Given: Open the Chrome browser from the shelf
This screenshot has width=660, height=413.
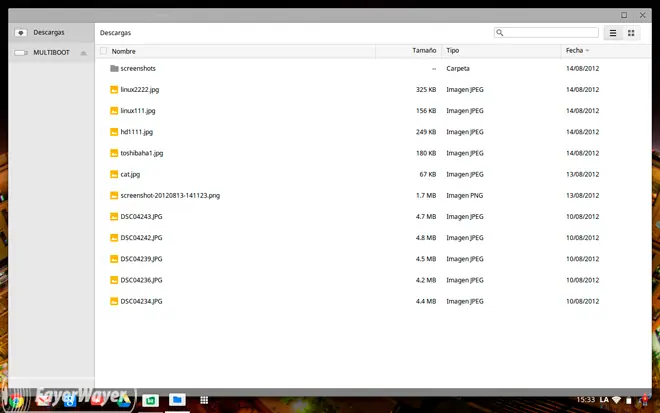Looking at the screenshot, I should tap(16, 400).
